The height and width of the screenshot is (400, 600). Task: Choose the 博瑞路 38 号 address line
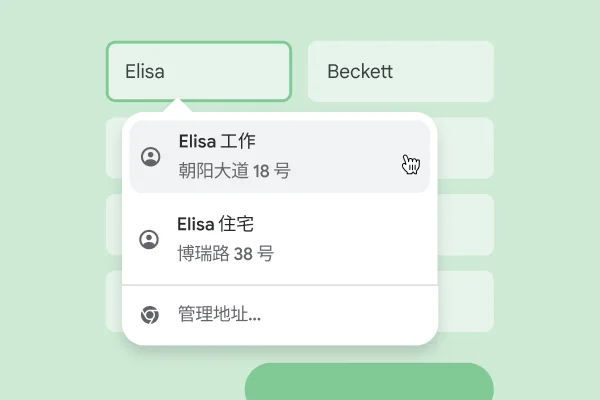(x=225, y=253)
